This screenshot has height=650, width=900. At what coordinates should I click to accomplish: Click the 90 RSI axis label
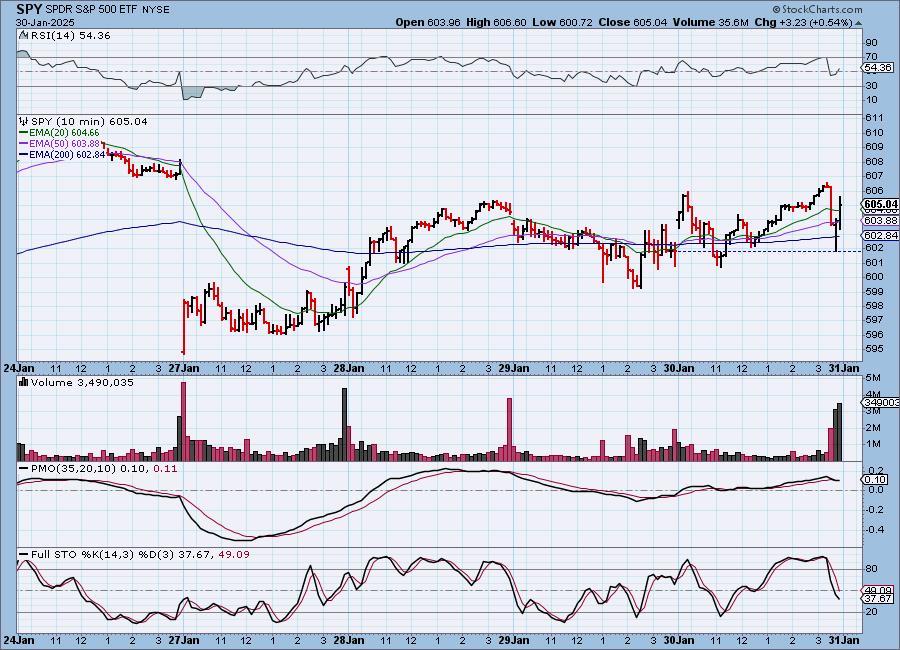[872, 42]
